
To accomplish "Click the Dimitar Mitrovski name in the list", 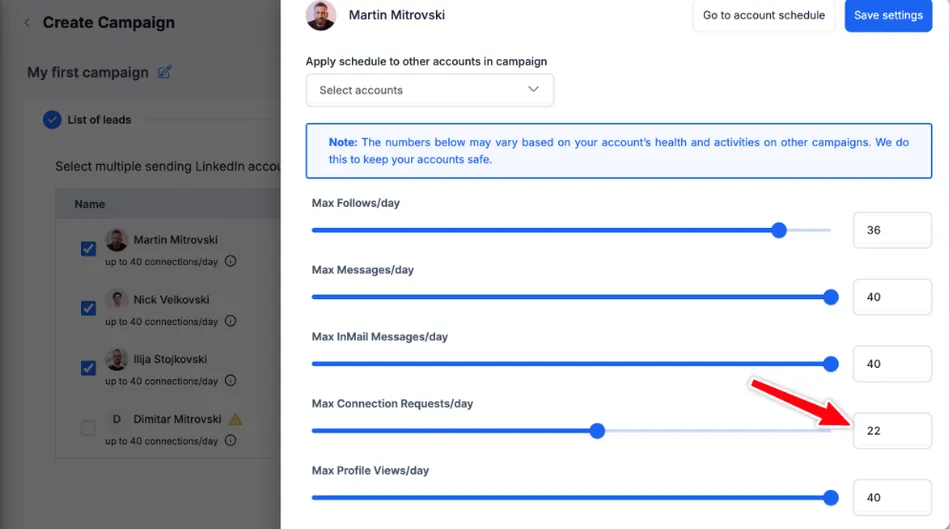I will pyautogui.click(x=178, y=419).
